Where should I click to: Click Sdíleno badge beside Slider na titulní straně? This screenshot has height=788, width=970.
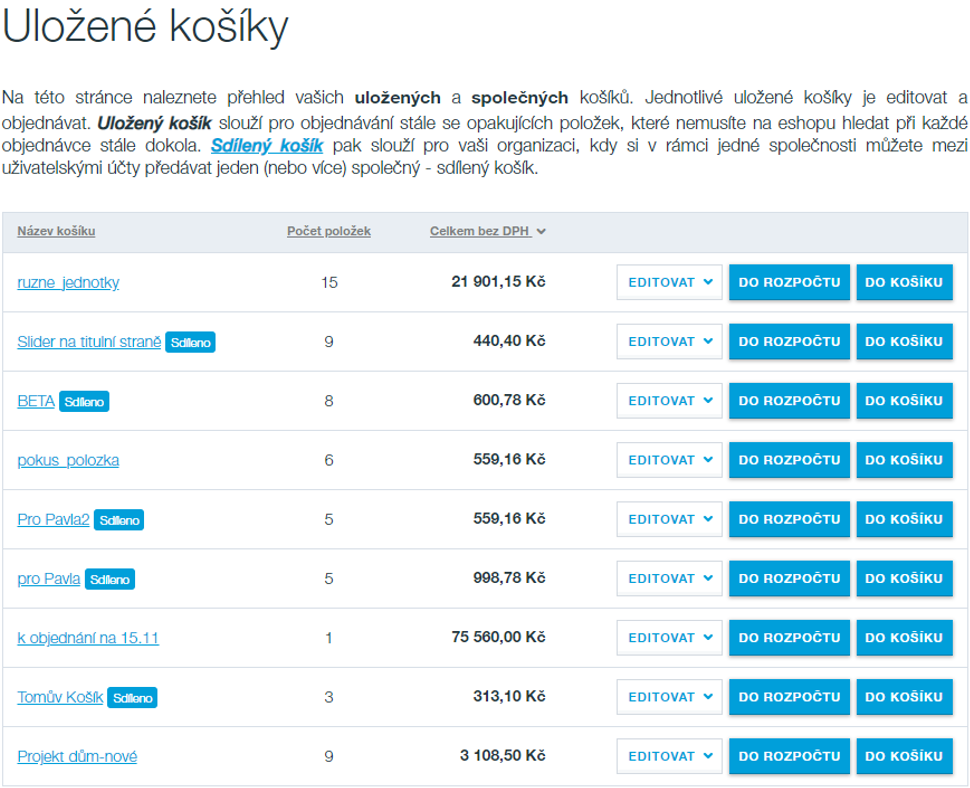click(190, 342)
